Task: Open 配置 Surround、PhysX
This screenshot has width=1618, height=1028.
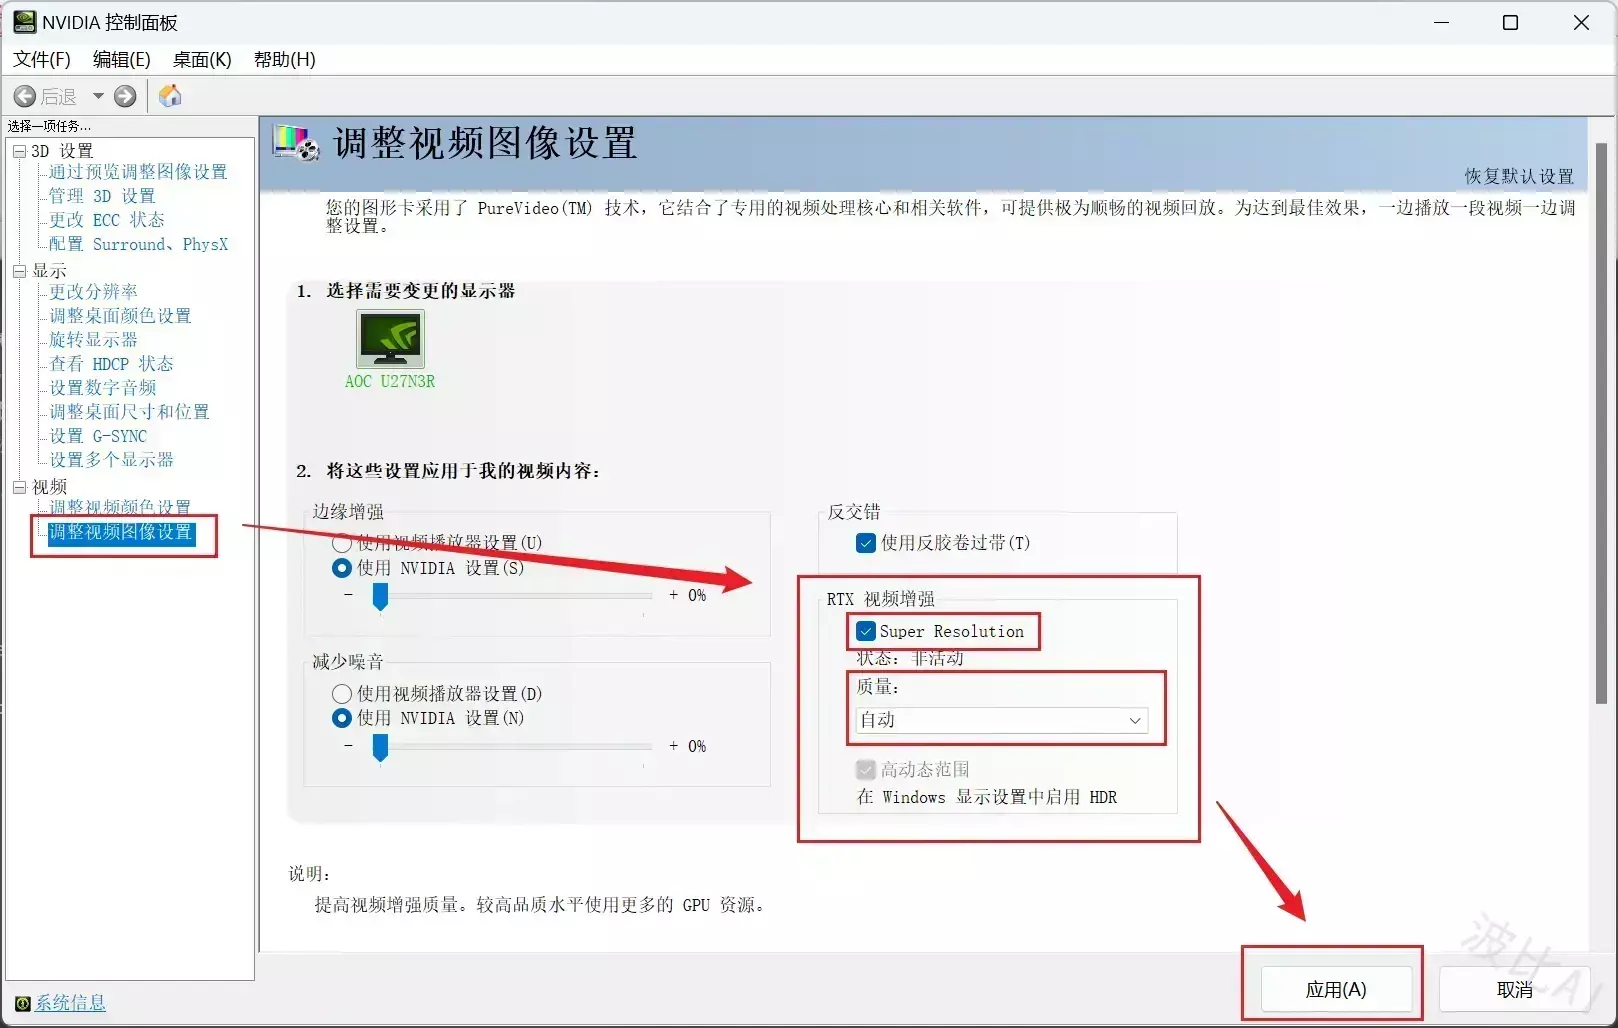Action: (x=138, y=244)
